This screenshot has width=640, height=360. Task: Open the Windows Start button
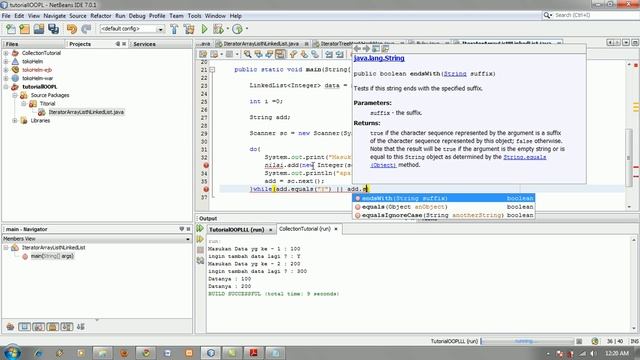click(12, 353)
